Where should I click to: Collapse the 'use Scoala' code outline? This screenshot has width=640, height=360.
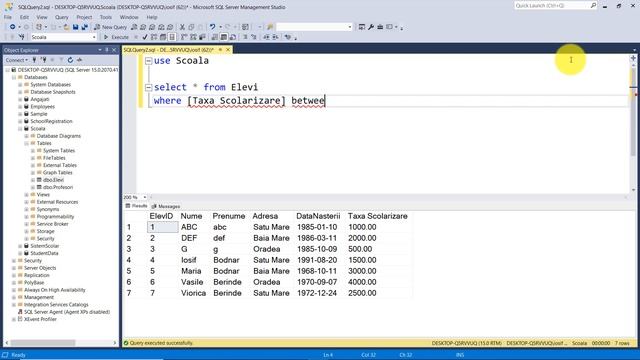tap(149, 61)
